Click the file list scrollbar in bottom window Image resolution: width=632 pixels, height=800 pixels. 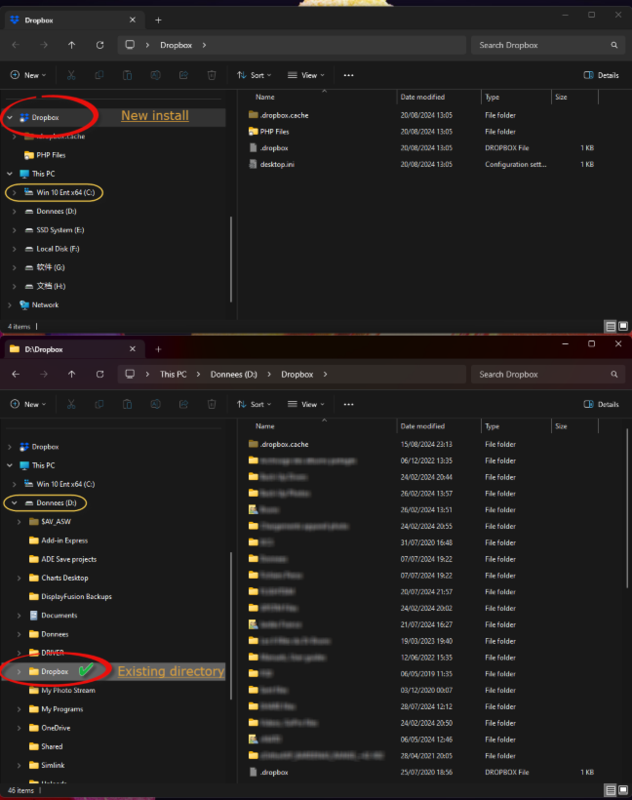tap(626, 508)
